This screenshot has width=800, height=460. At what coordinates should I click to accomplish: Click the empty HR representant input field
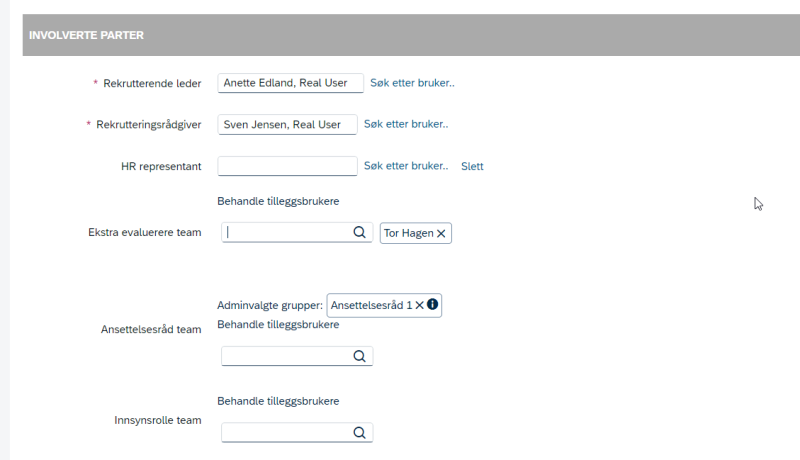287,166
